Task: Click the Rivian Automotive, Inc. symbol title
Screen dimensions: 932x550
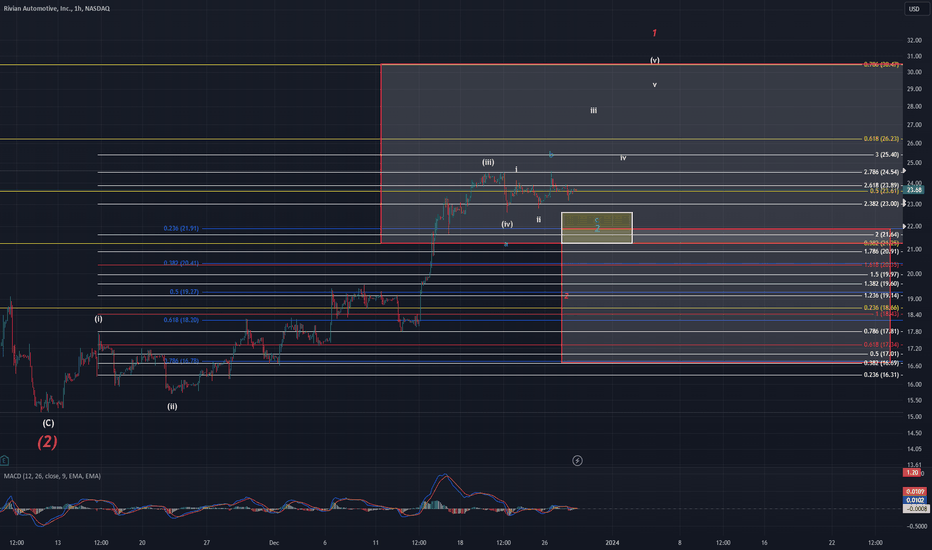Action: pos(56,8)
